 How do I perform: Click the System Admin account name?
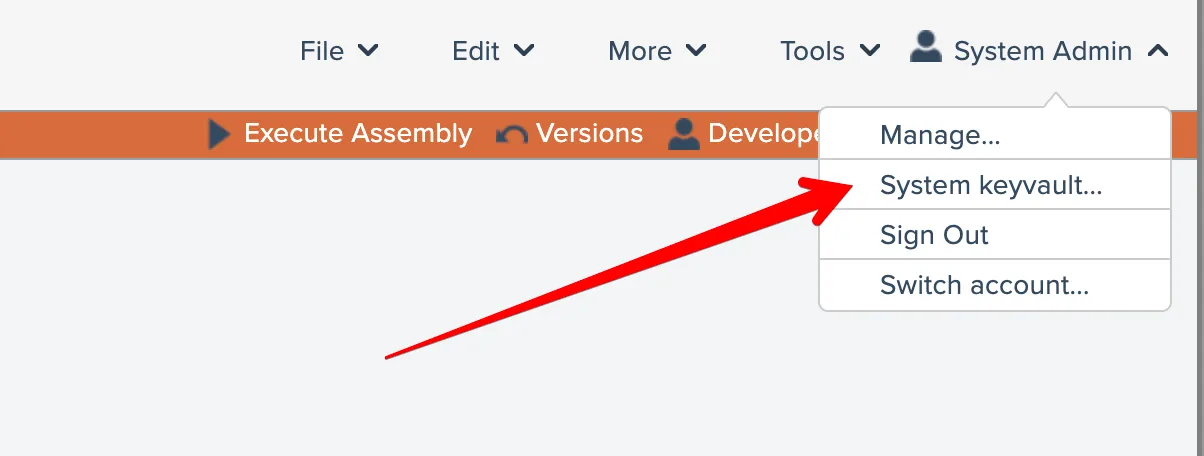(1043, 51)
